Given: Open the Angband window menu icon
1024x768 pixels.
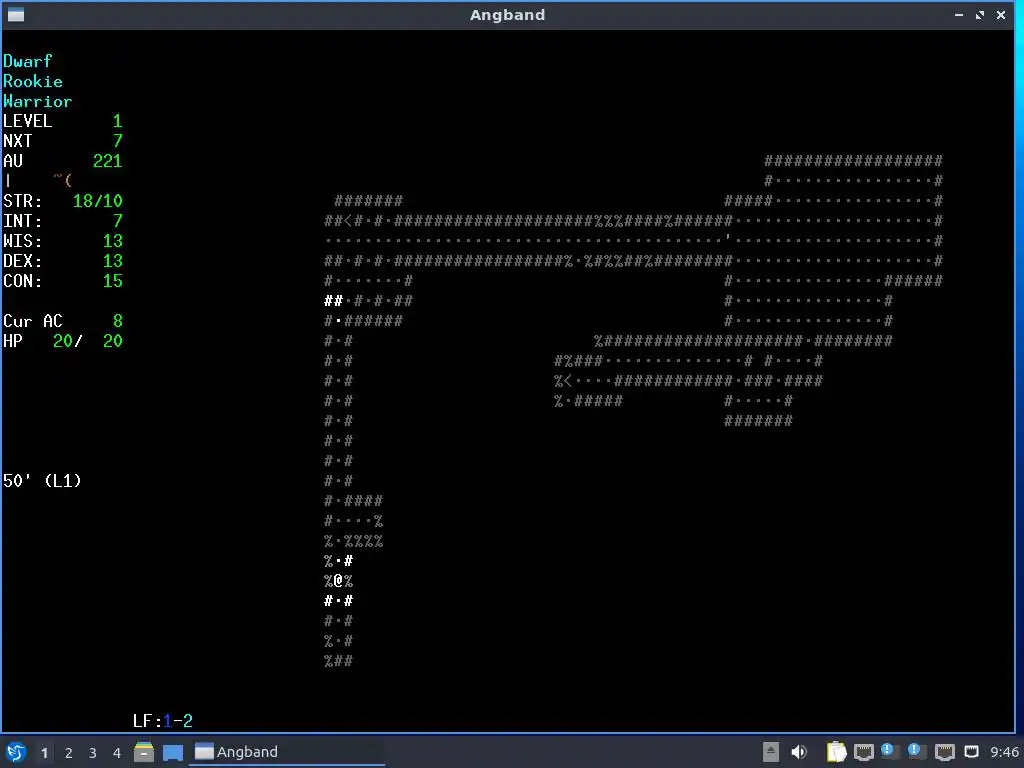Looking at the screenshot, I should point(16,14).
